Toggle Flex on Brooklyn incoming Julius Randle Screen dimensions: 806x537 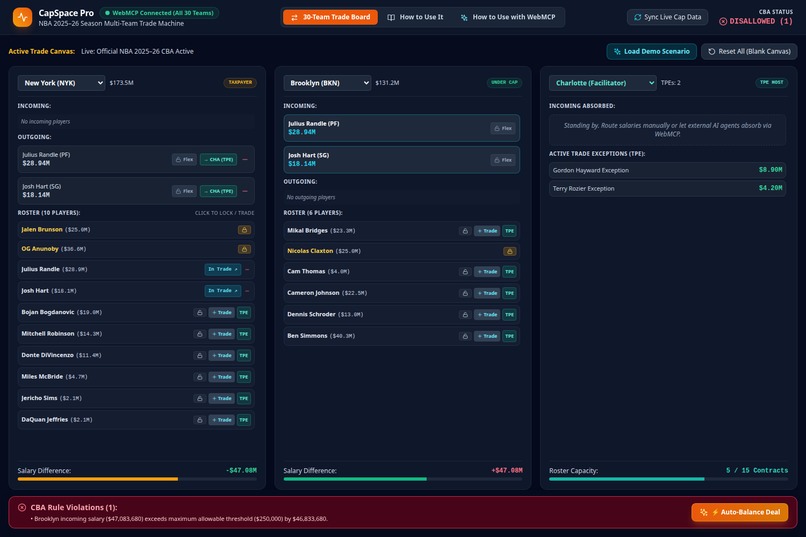click(503, 128)
